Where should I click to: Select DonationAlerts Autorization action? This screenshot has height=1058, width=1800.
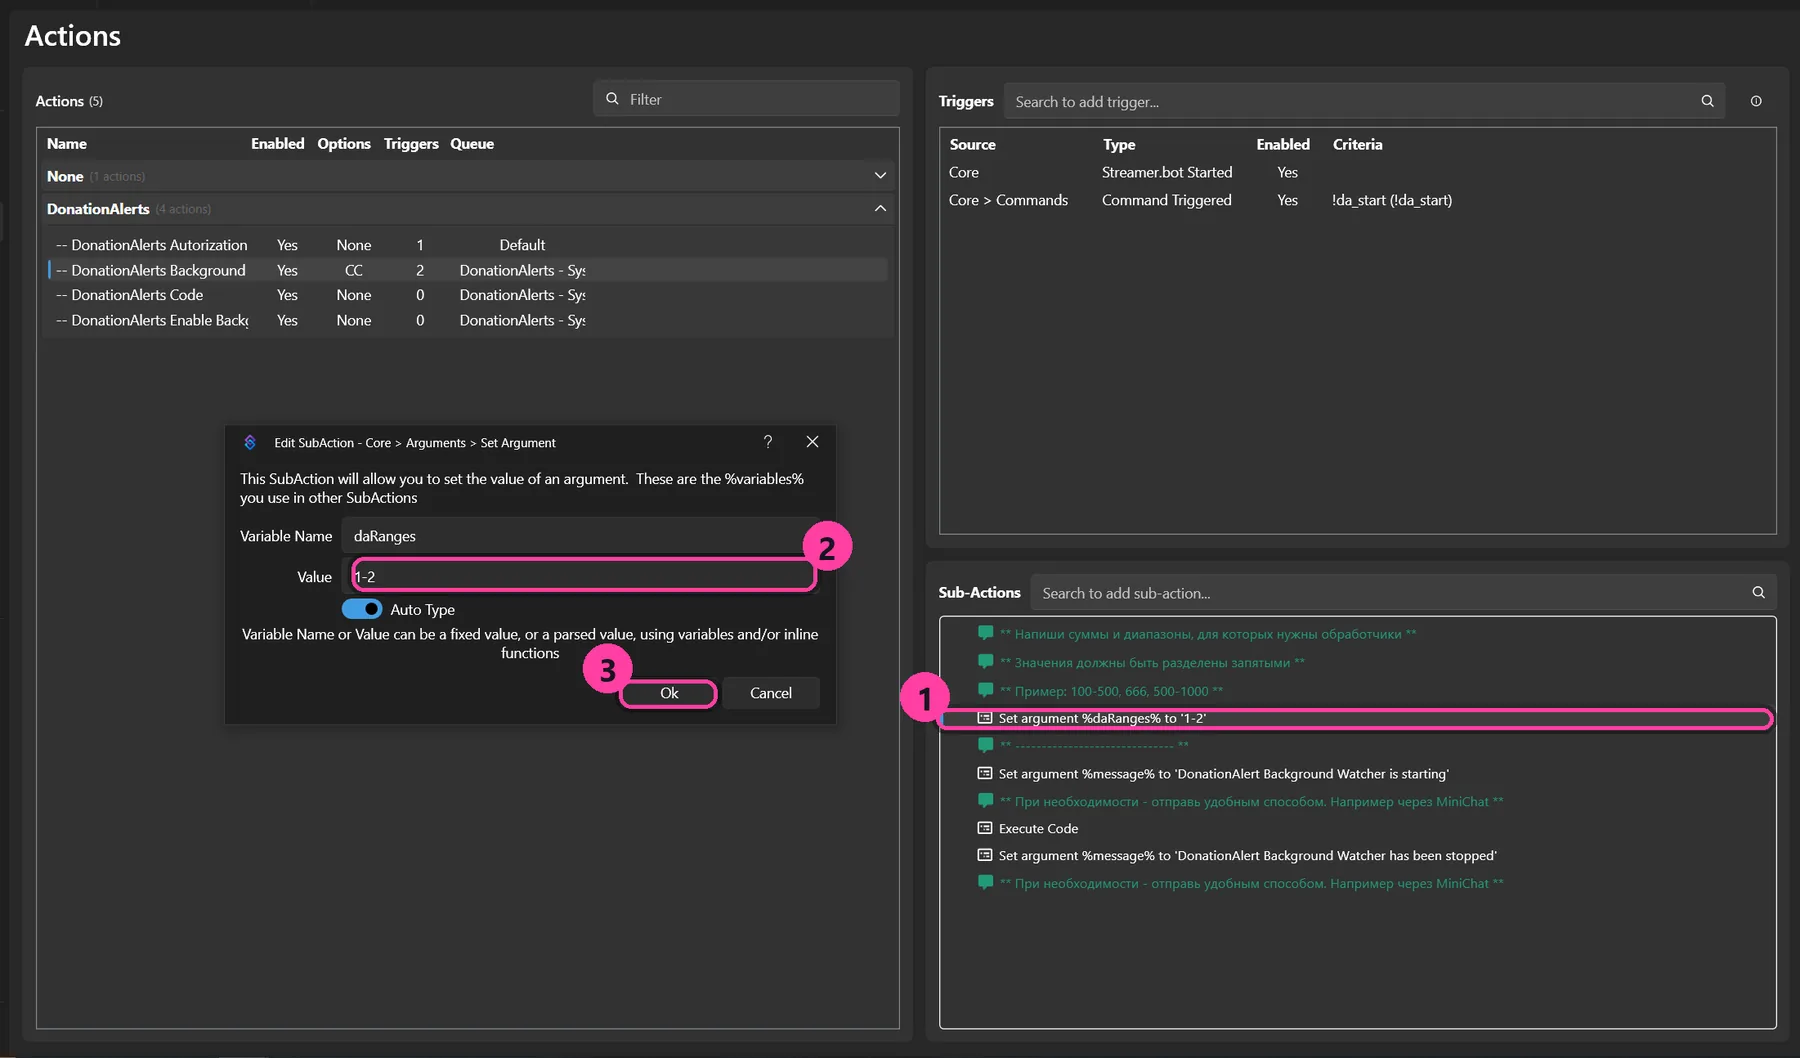466,245
